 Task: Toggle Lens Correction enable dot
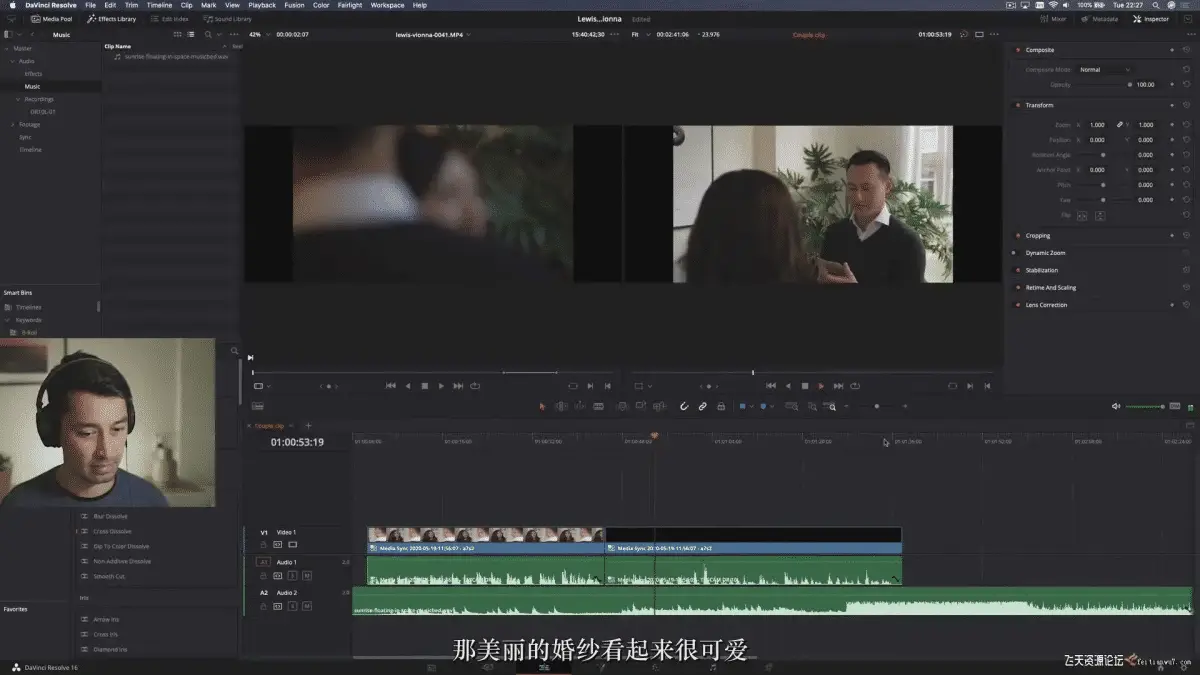[1018, 305]
